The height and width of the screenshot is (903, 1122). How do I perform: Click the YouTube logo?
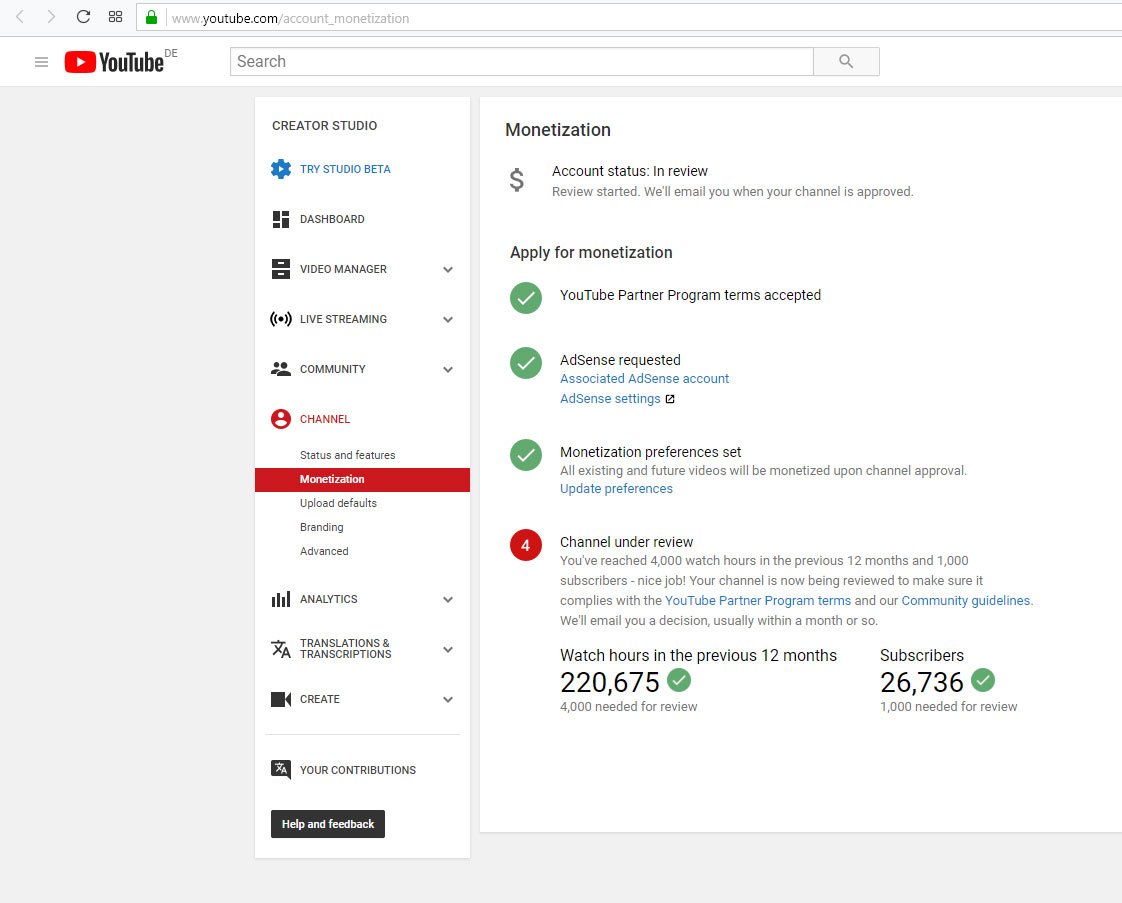pos(114,62)
